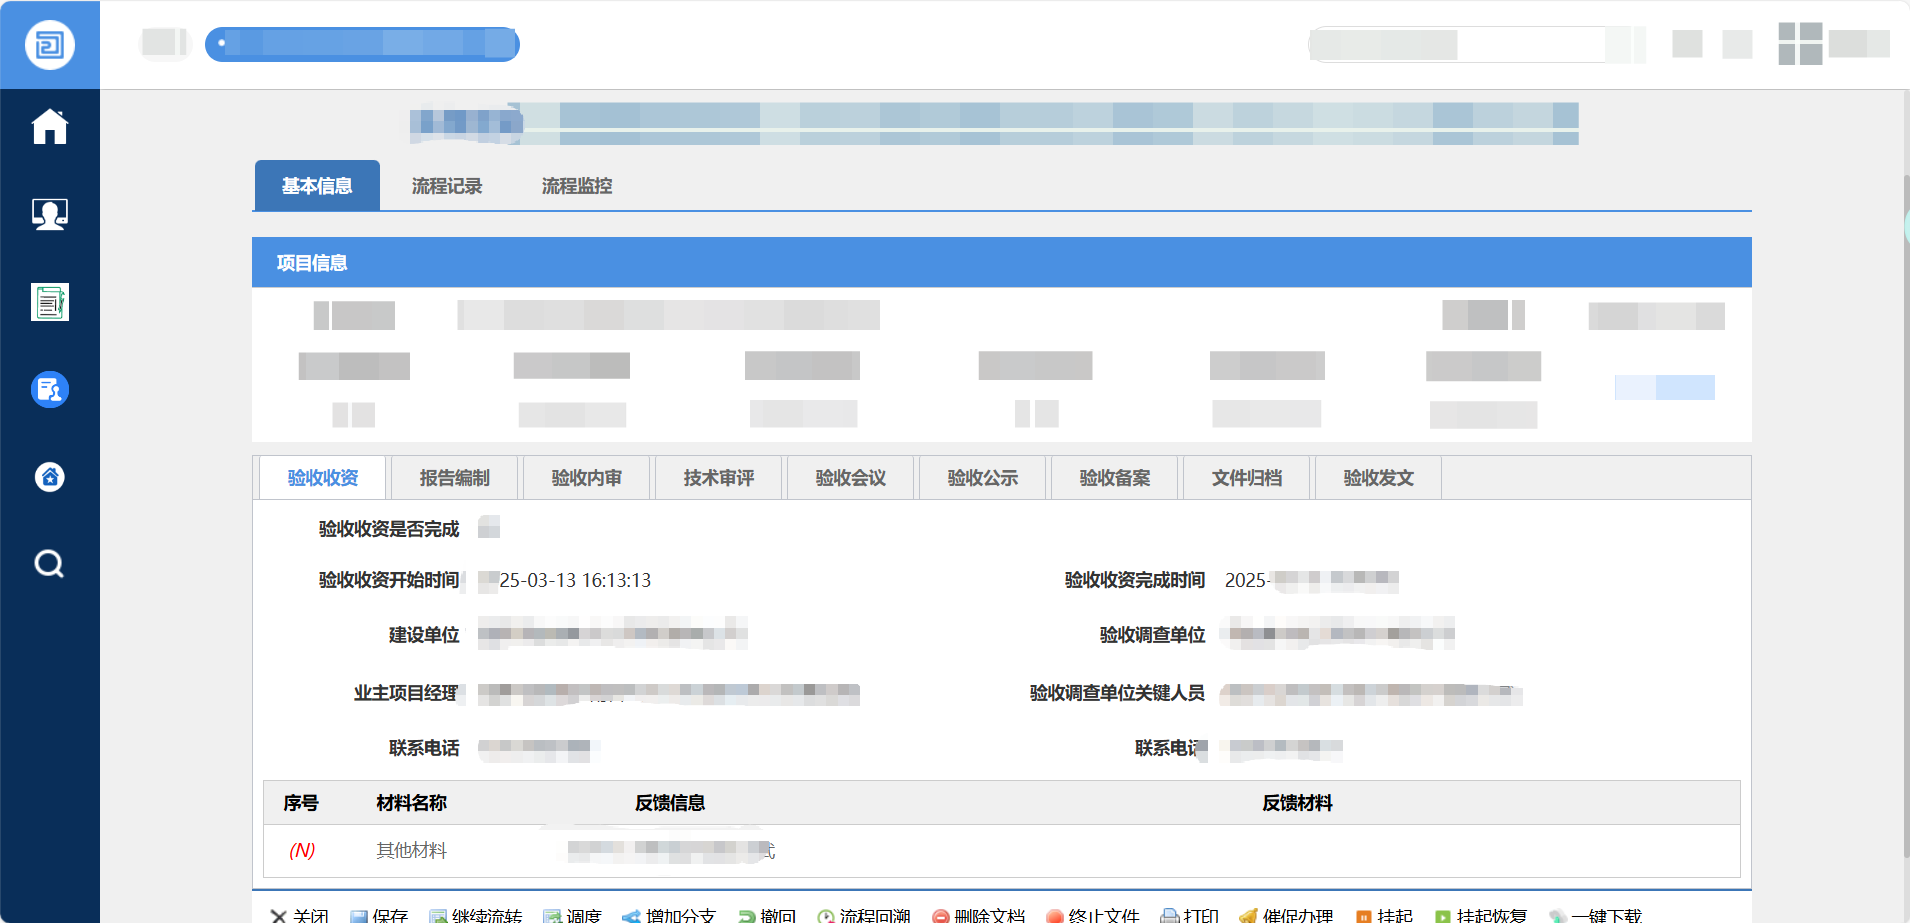Open the starred house sidebar icon
This screenshot has height=923, width=1910.
click(49, 477)
